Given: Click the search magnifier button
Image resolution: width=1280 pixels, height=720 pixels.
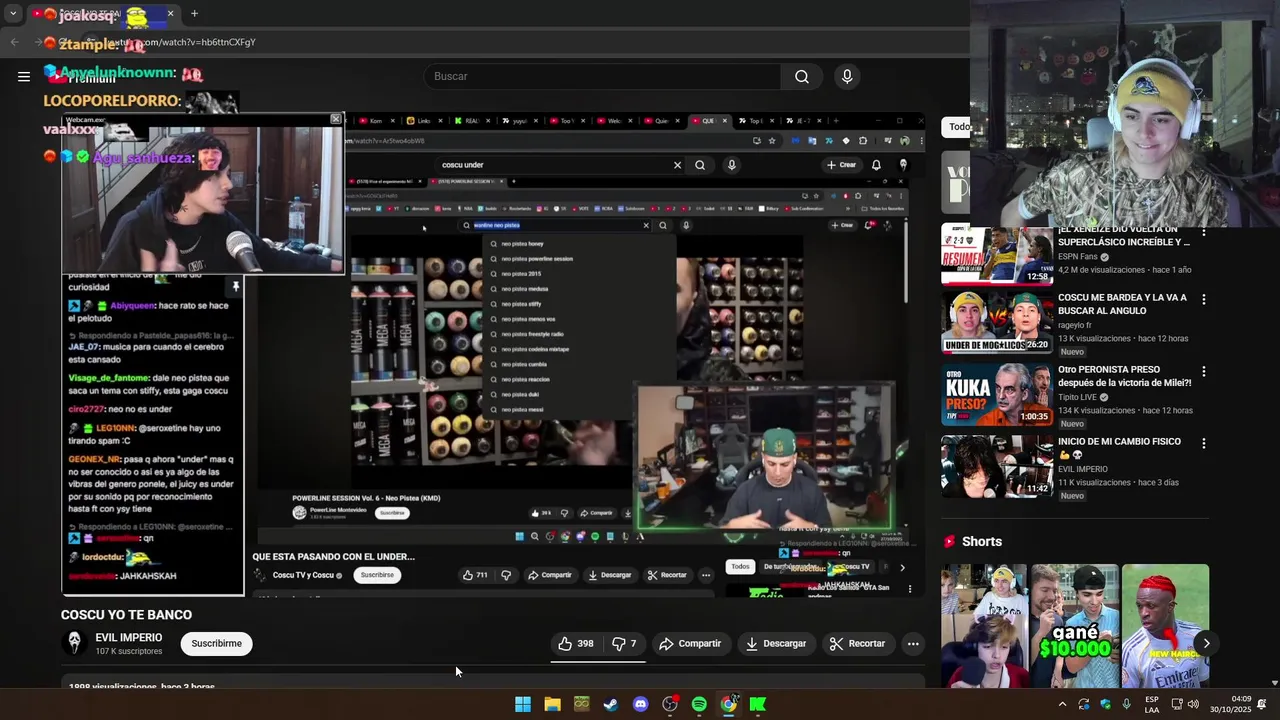Looking at the screenshot, I should click(x=802, y=76).
